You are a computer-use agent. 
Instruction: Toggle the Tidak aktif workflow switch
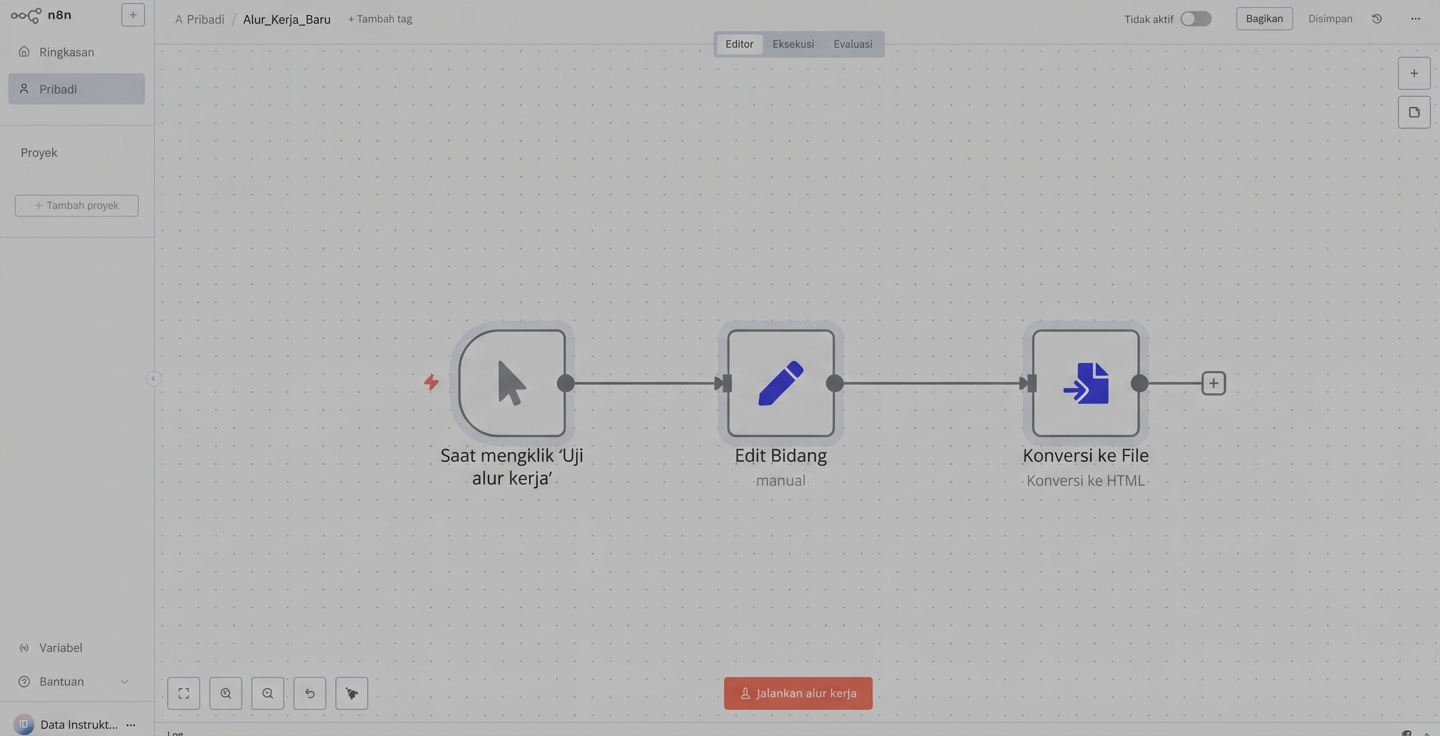1195,19
